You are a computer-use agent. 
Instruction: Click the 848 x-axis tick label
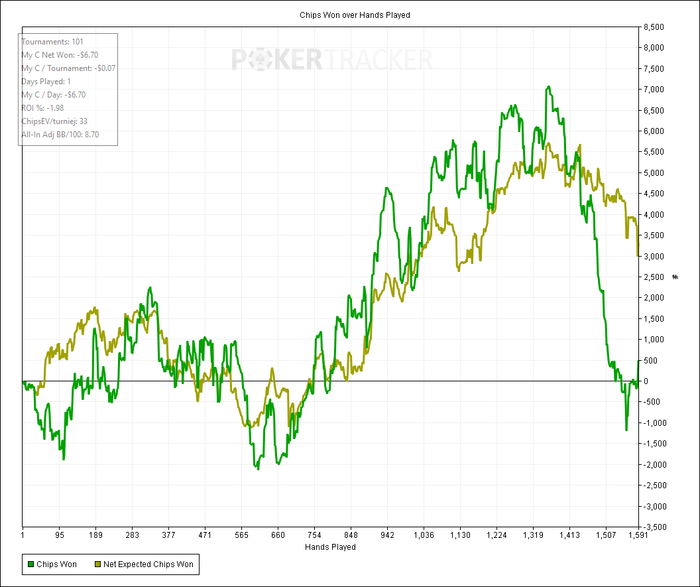(351, 535)
